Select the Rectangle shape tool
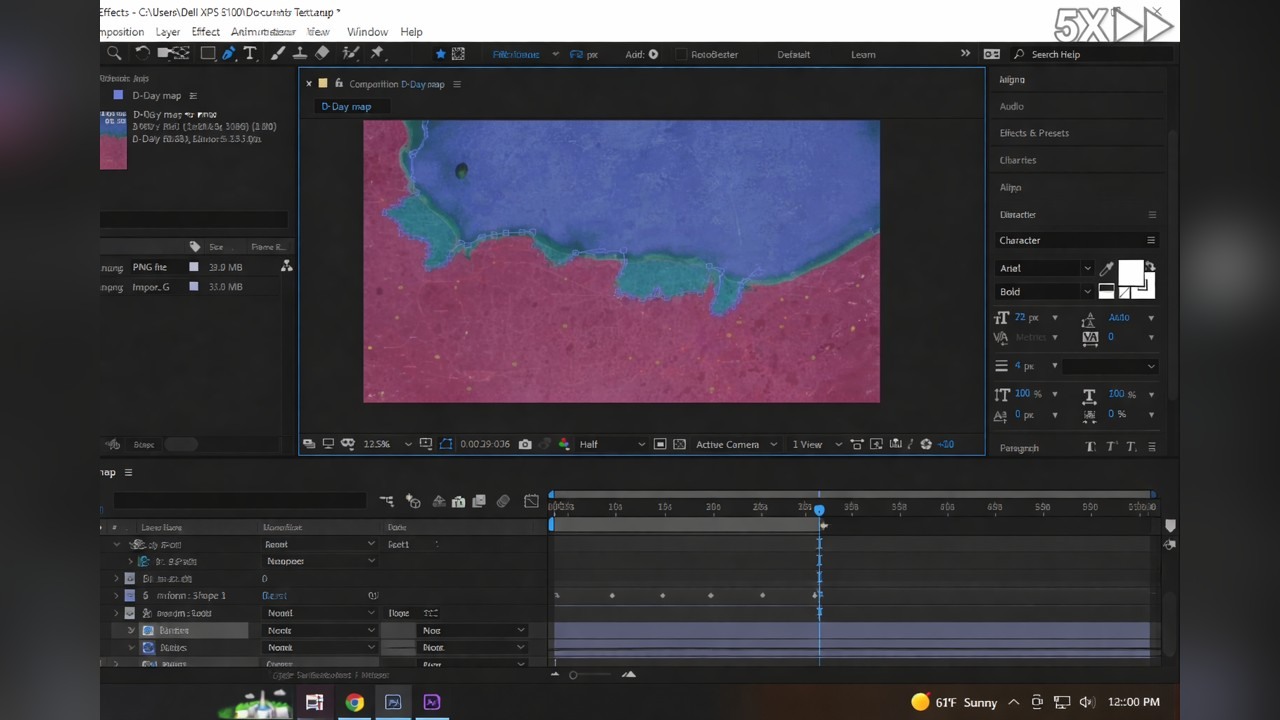 point(208,54)
